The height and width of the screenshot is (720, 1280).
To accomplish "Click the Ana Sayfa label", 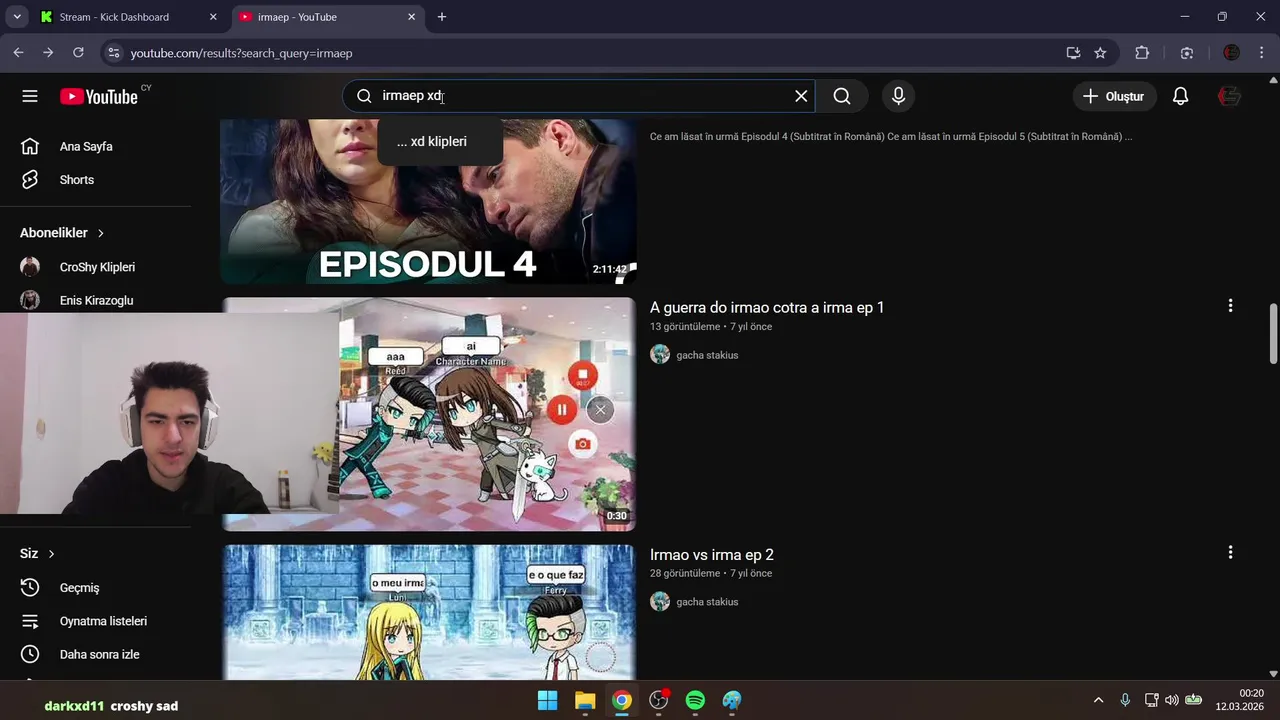I will [x=86, y=147].
